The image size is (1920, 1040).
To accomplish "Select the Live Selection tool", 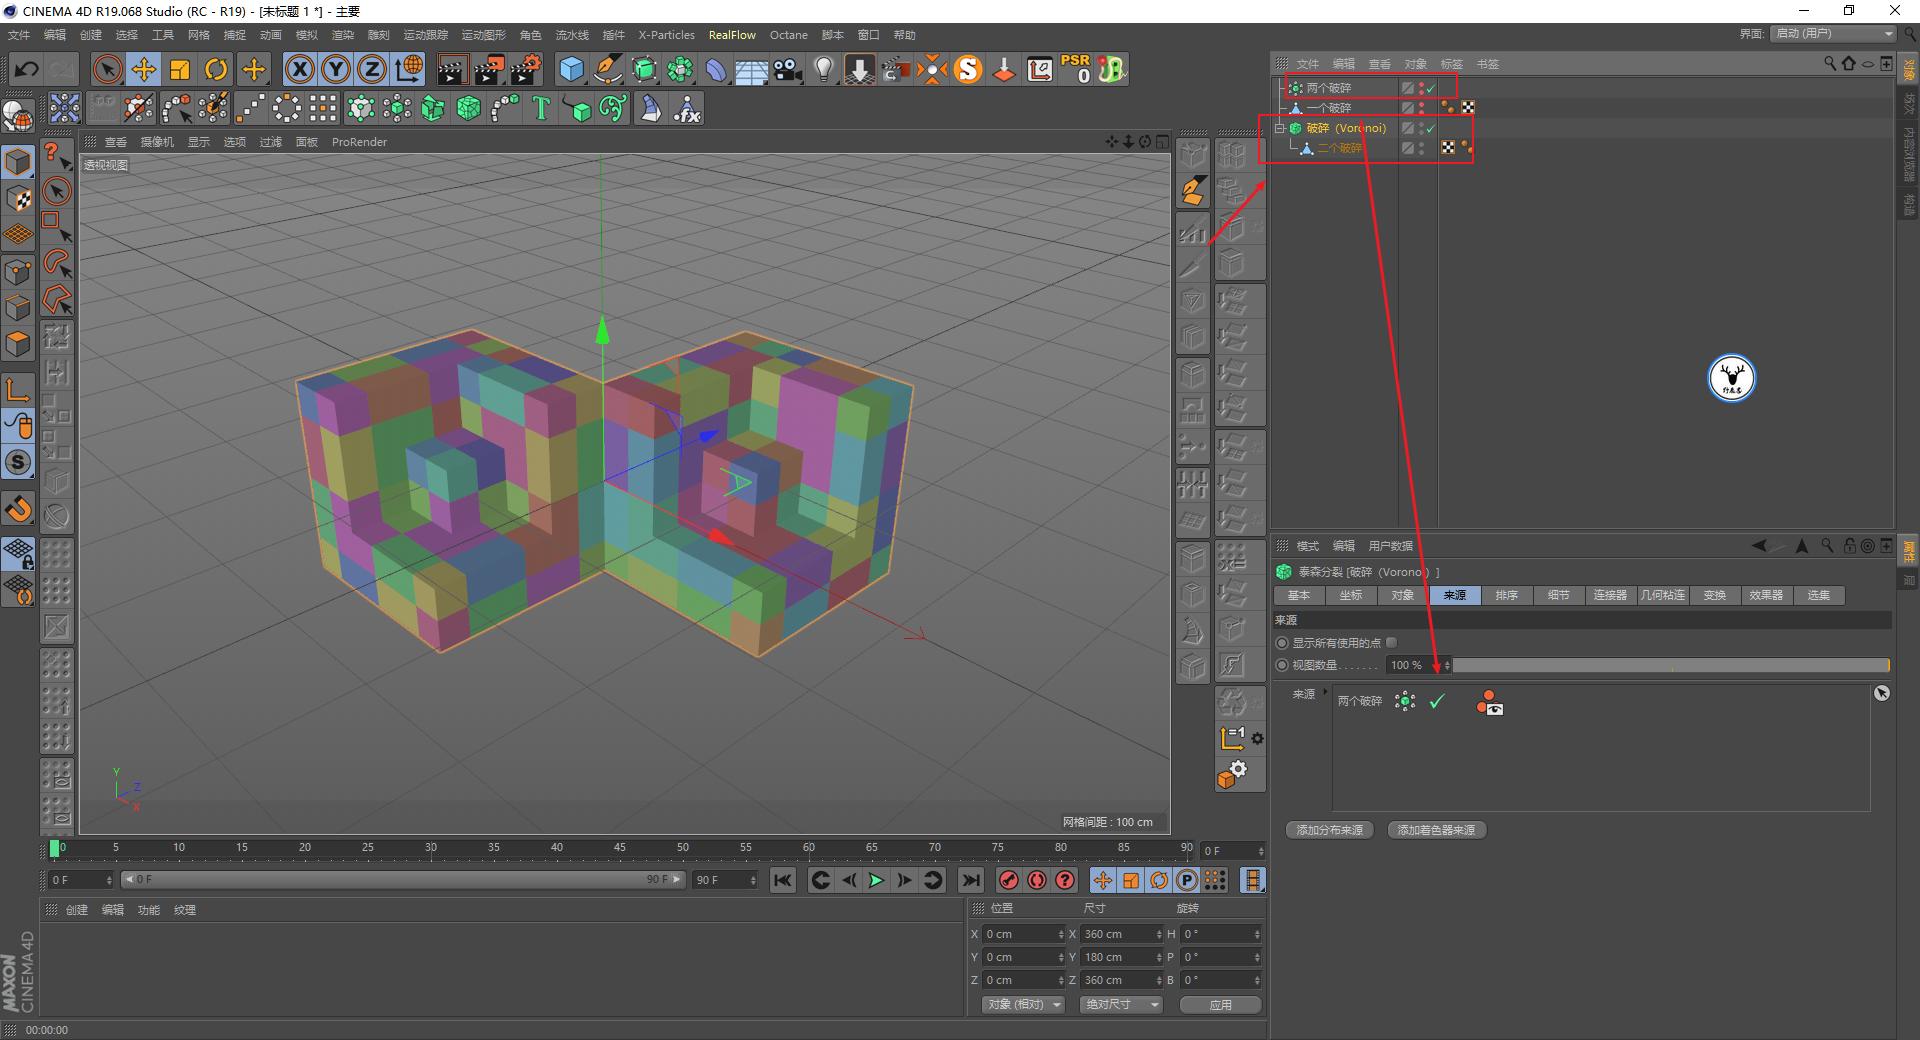I will (x=105, y=69).
